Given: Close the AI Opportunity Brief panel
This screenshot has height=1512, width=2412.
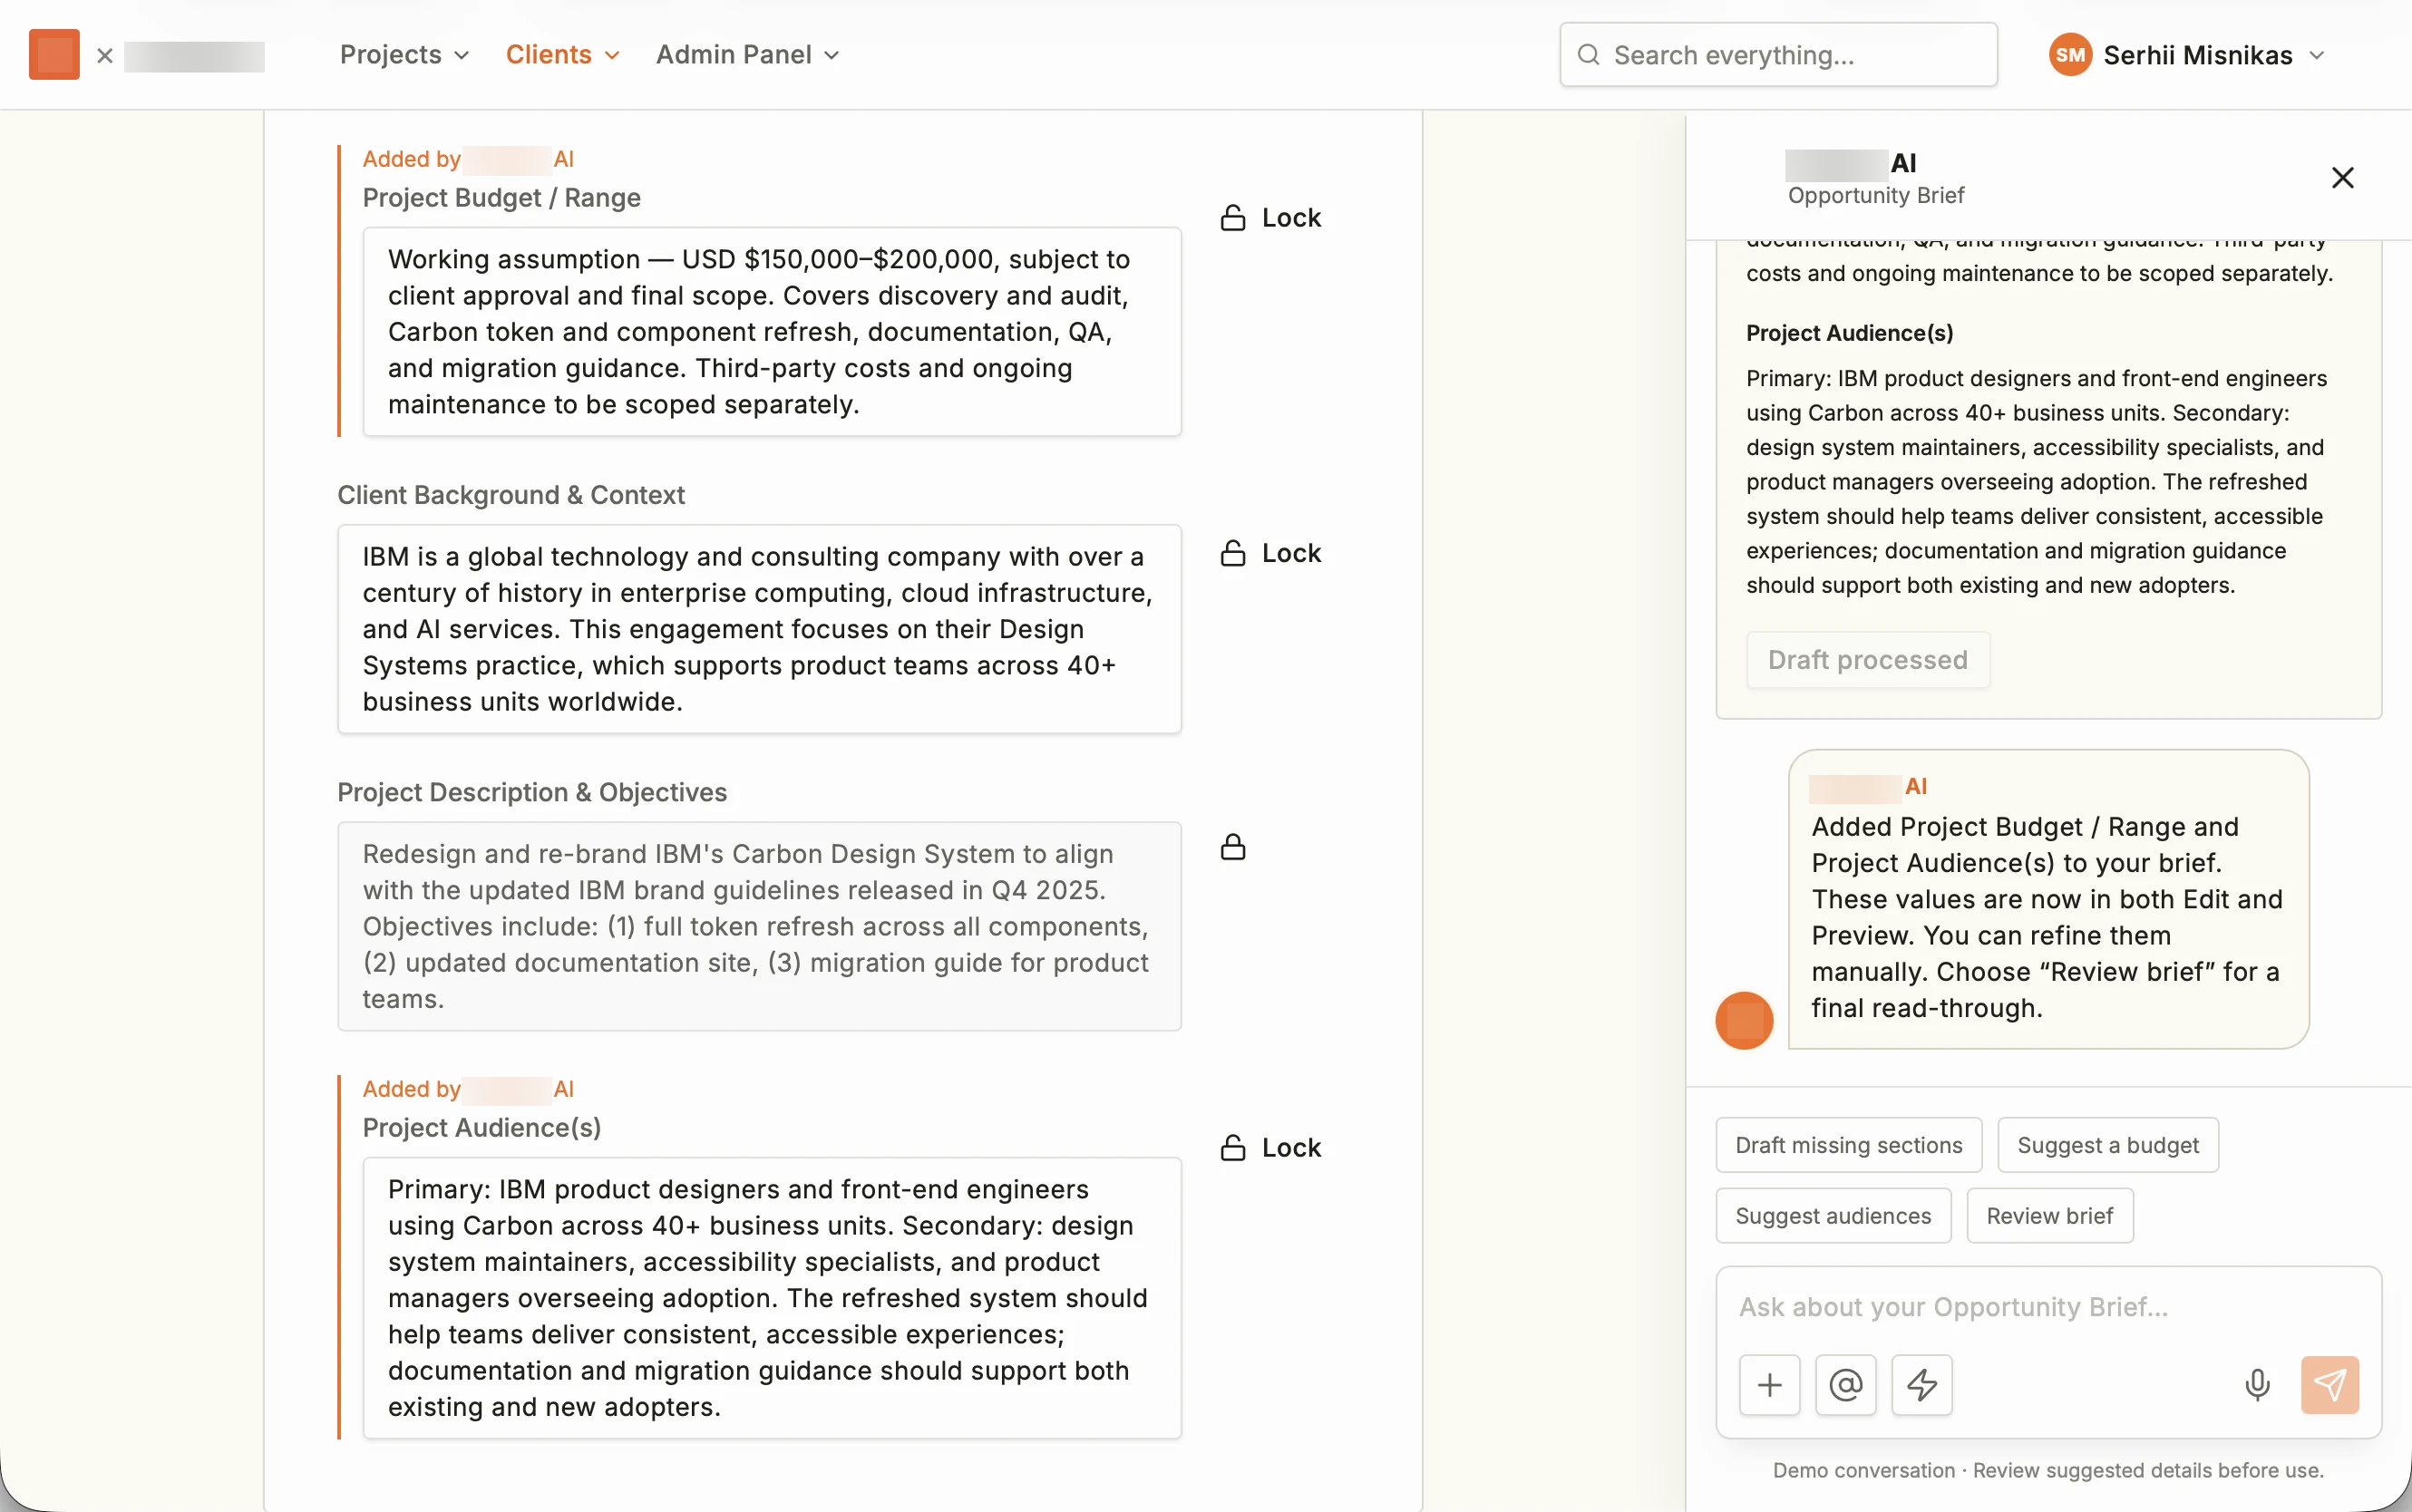Looking at the screenshot, I should [2342, 178].
